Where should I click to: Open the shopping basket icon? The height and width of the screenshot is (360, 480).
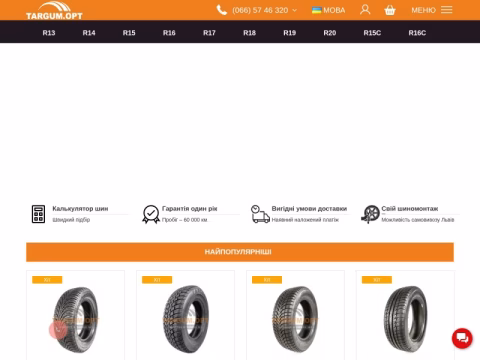pos(390,10)
